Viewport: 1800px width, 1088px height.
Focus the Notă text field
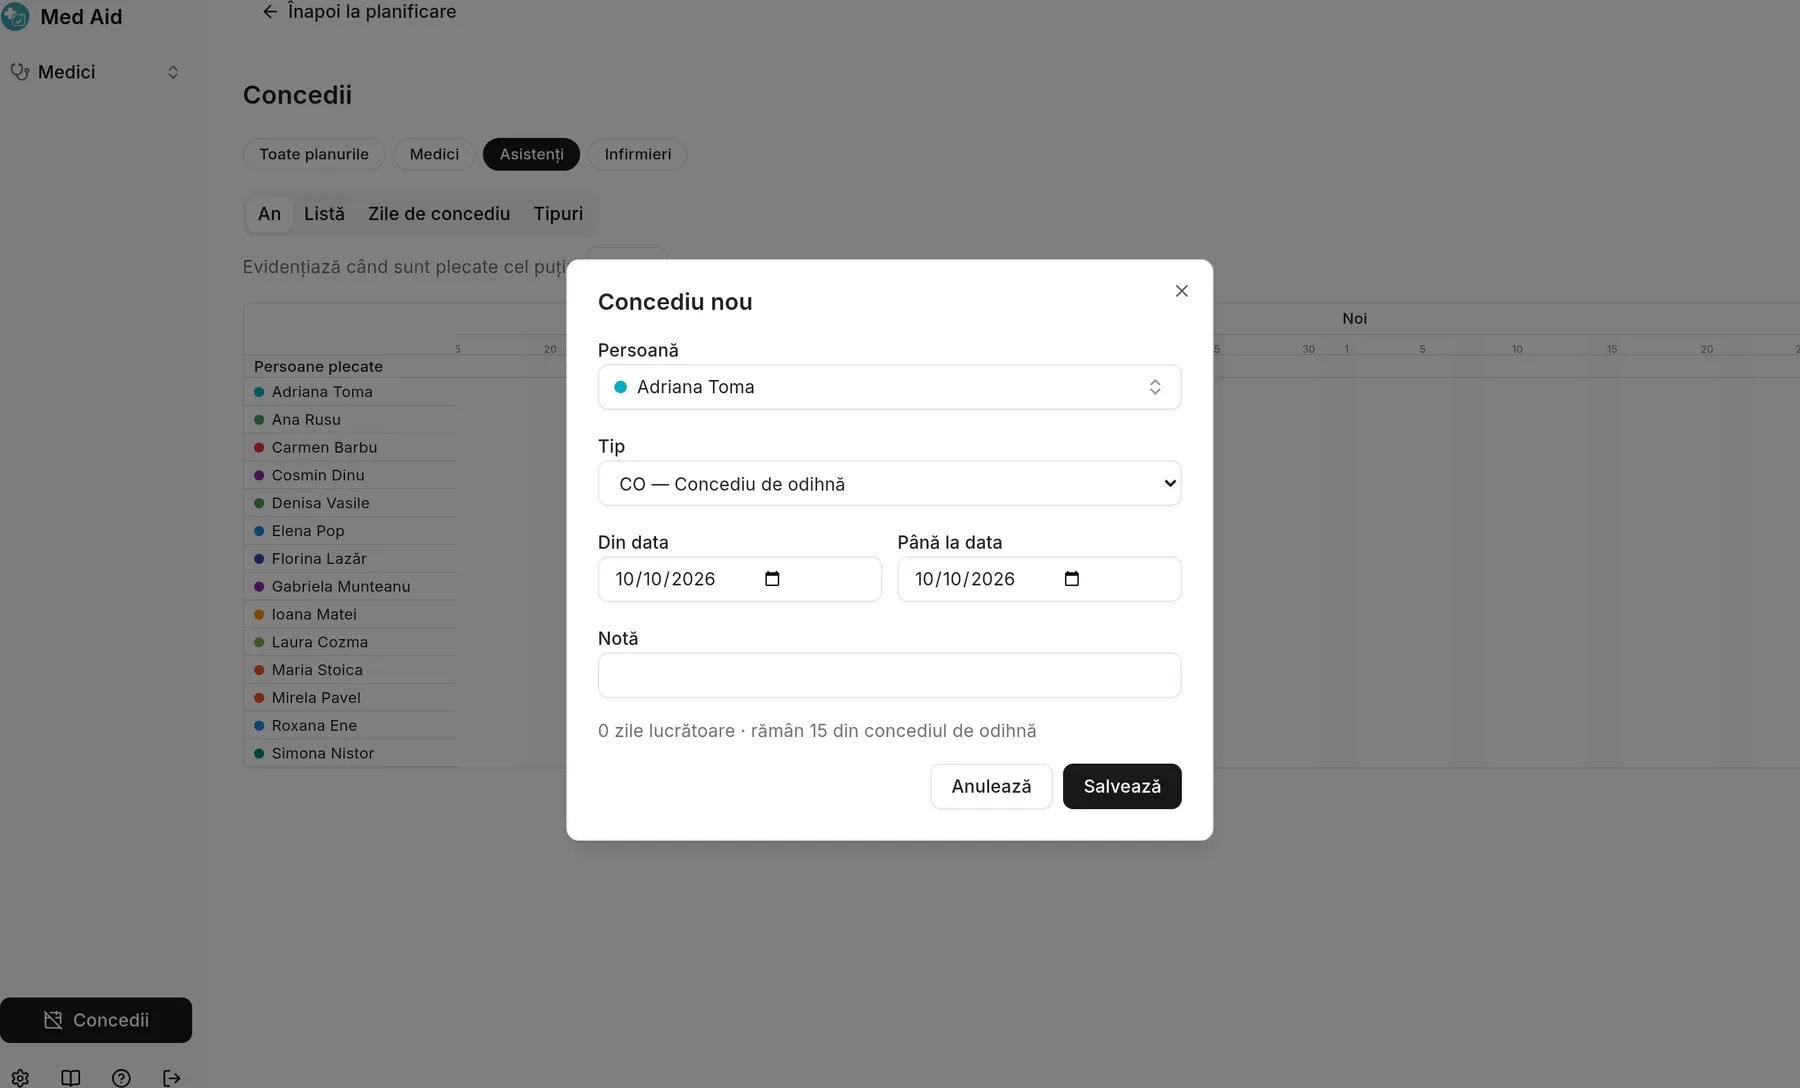click(x=889, y=675)
